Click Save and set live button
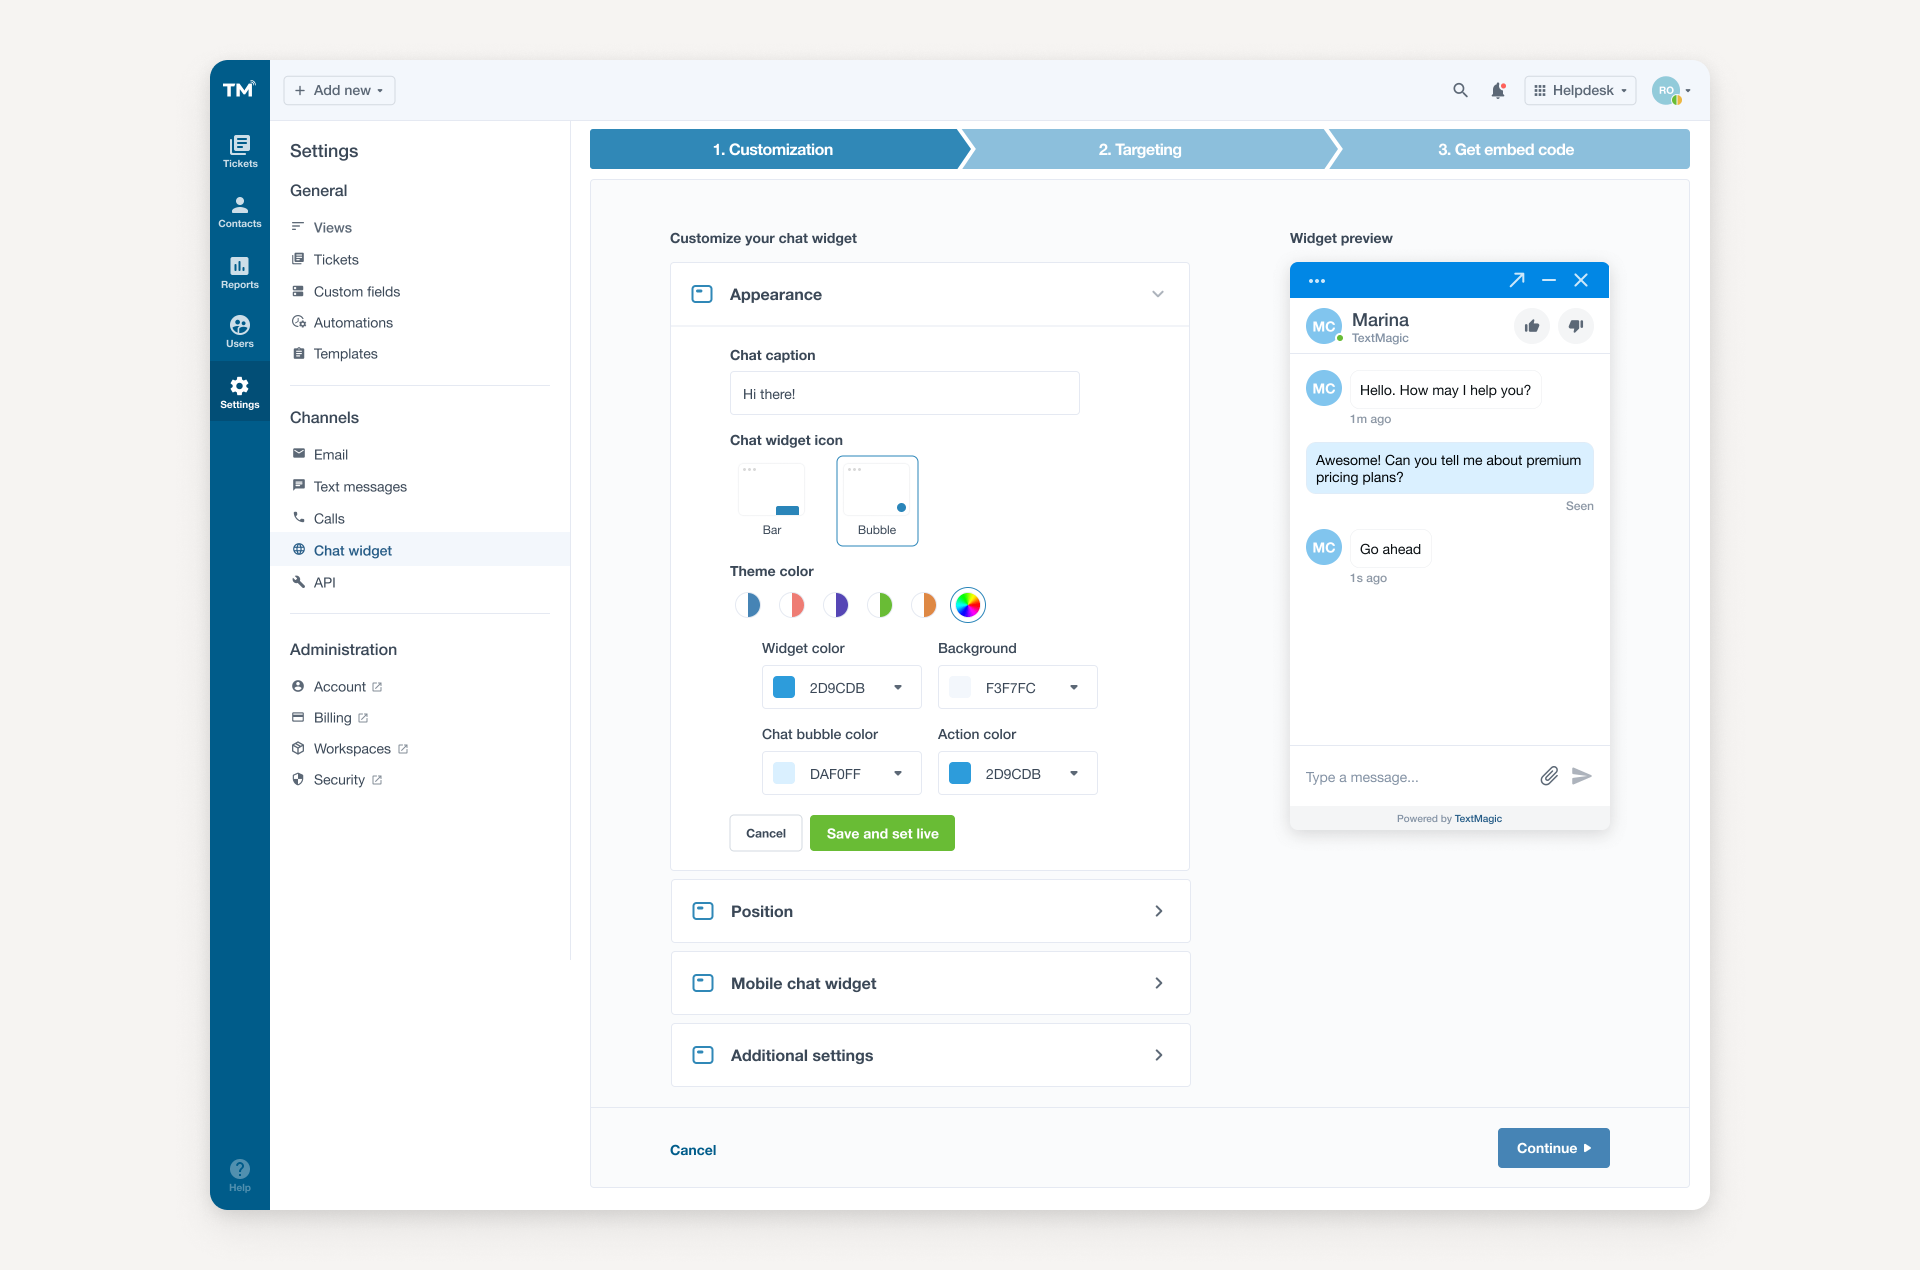Screen dimensions: 1920x1271 pyautogui.click(x=882, y=833)
